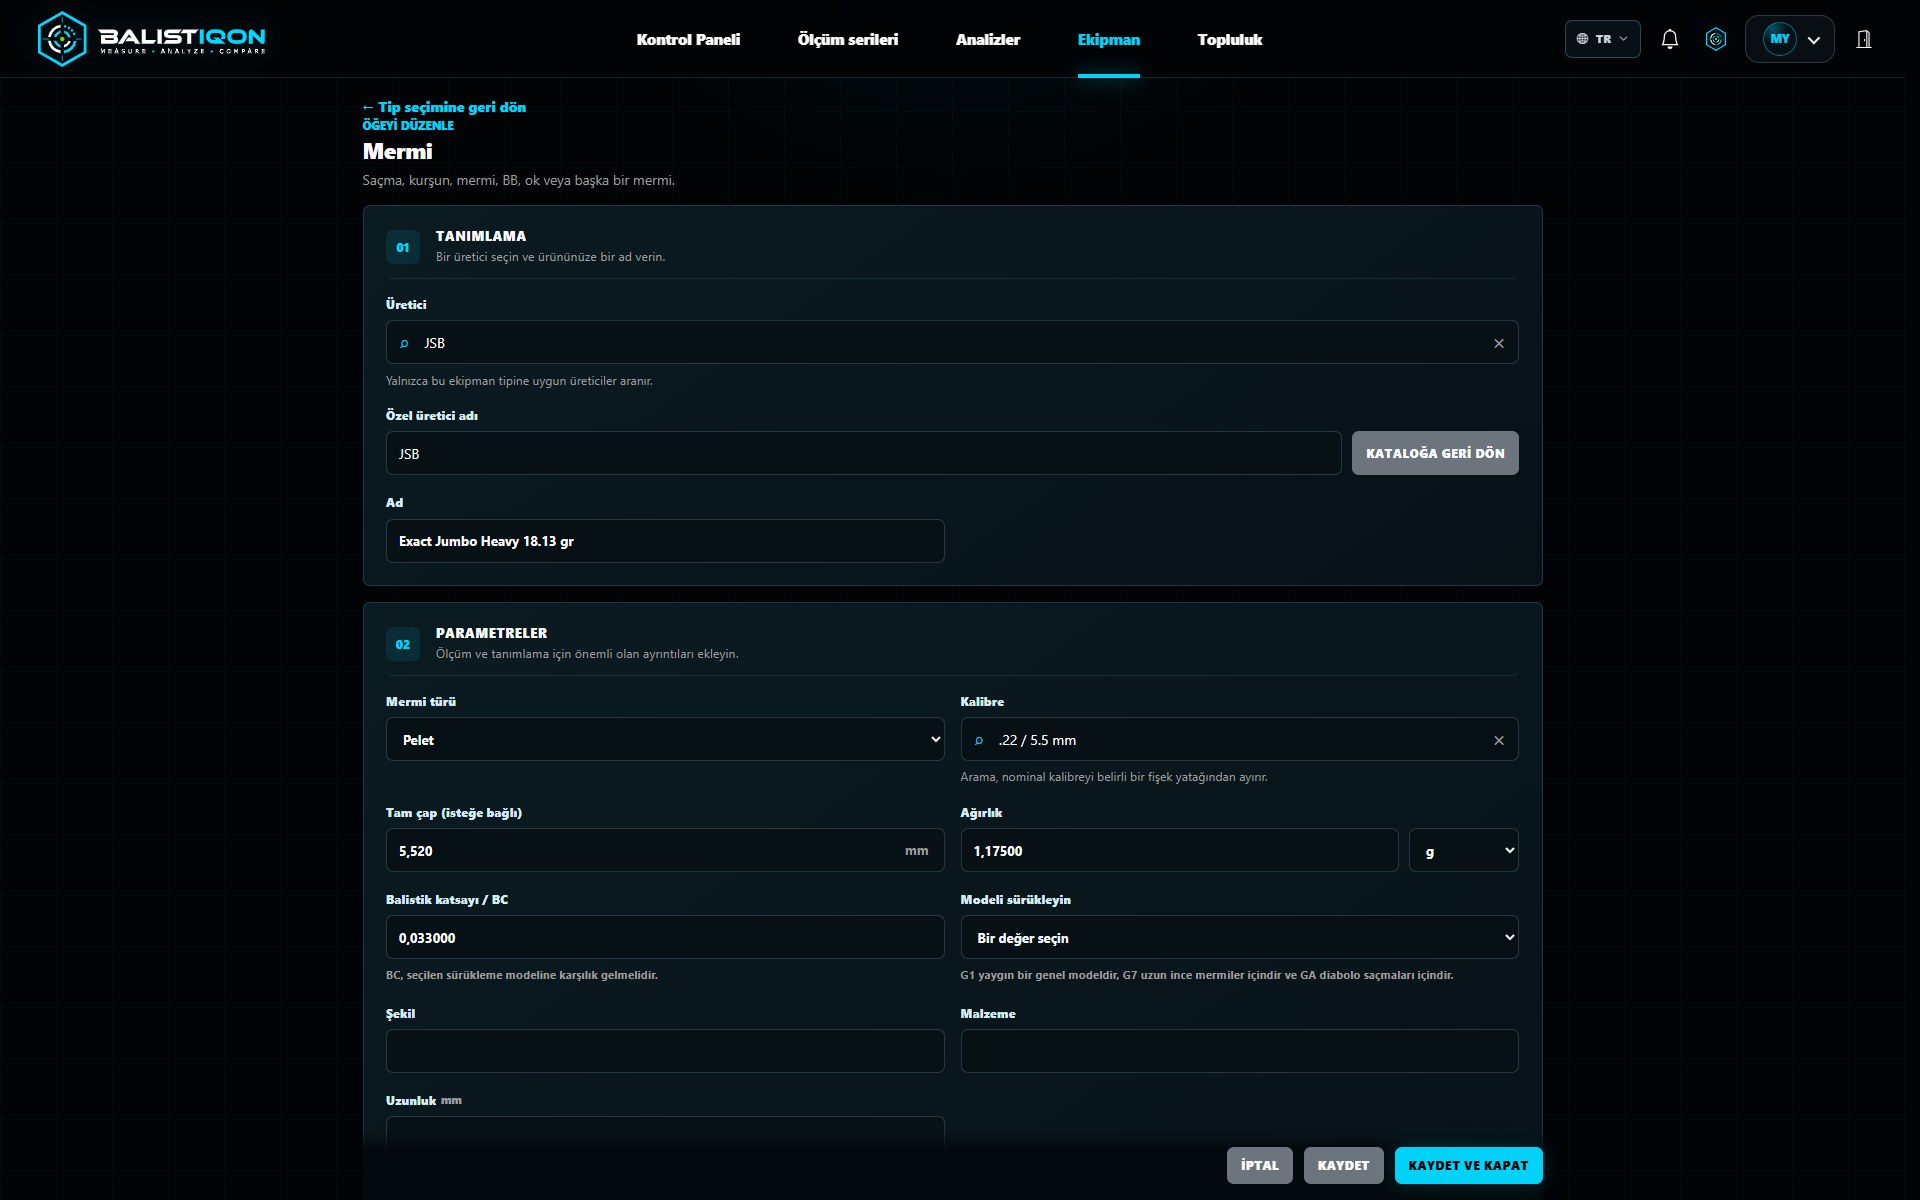Open the notifications bell

click(x=1669, y=39)
